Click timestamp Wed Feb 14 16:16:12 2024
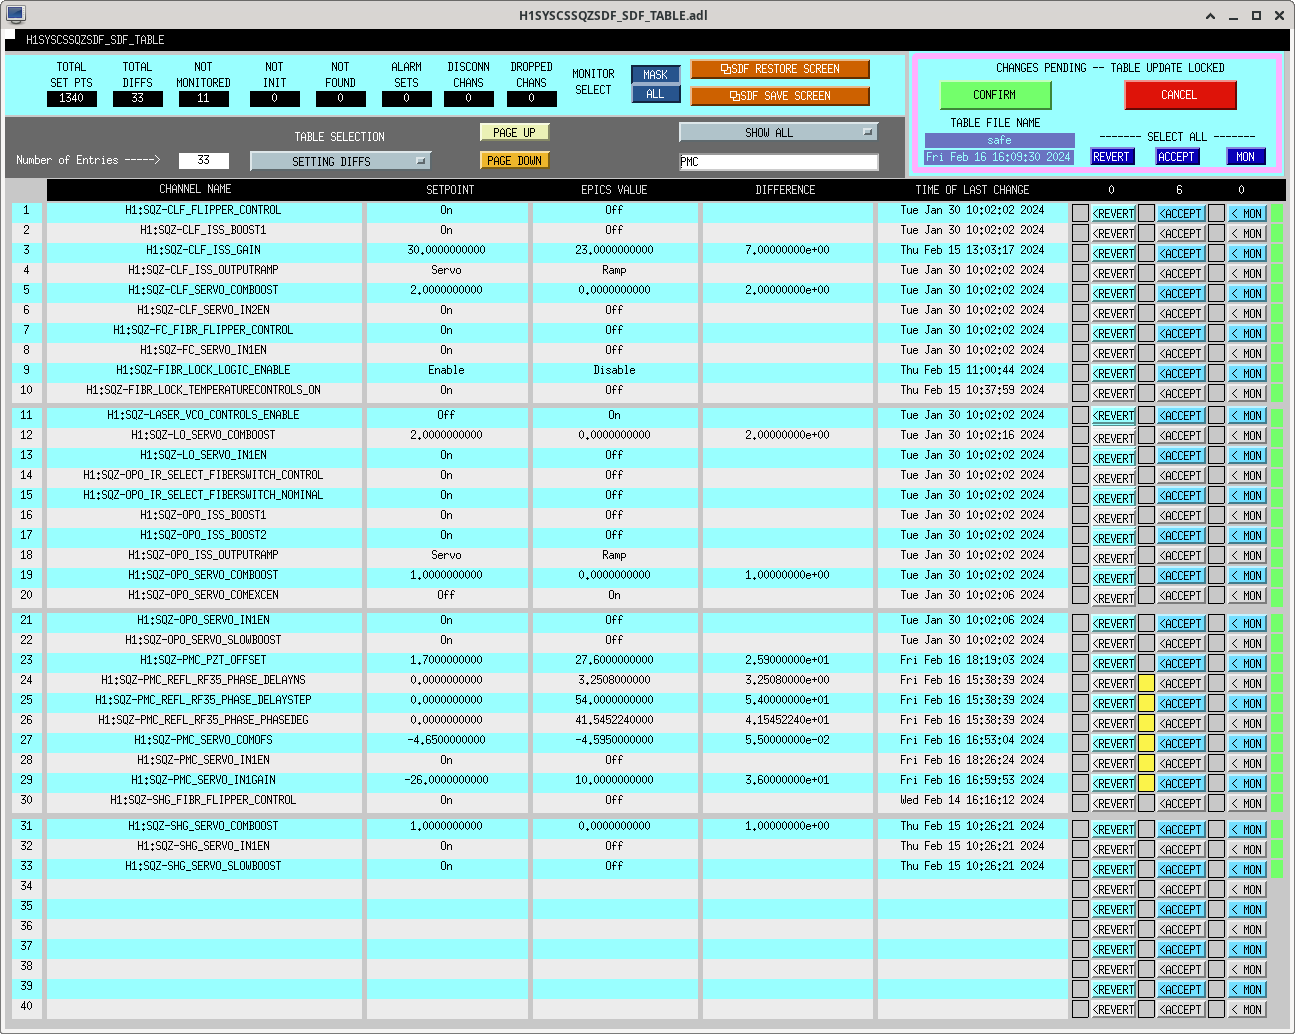This screenshot has width=1295, height=1034. point(972,800)
